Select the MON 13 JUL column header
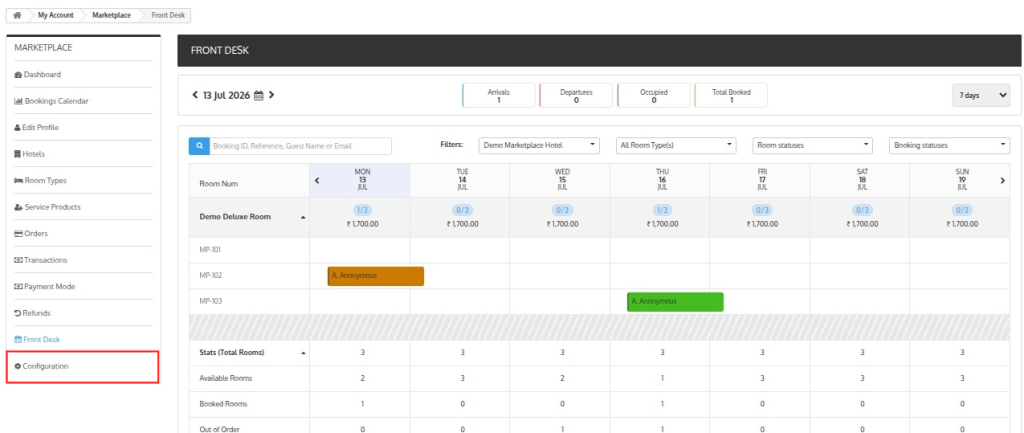The width and height of the screenshot is (1024, 433). (x=362, y=180)
